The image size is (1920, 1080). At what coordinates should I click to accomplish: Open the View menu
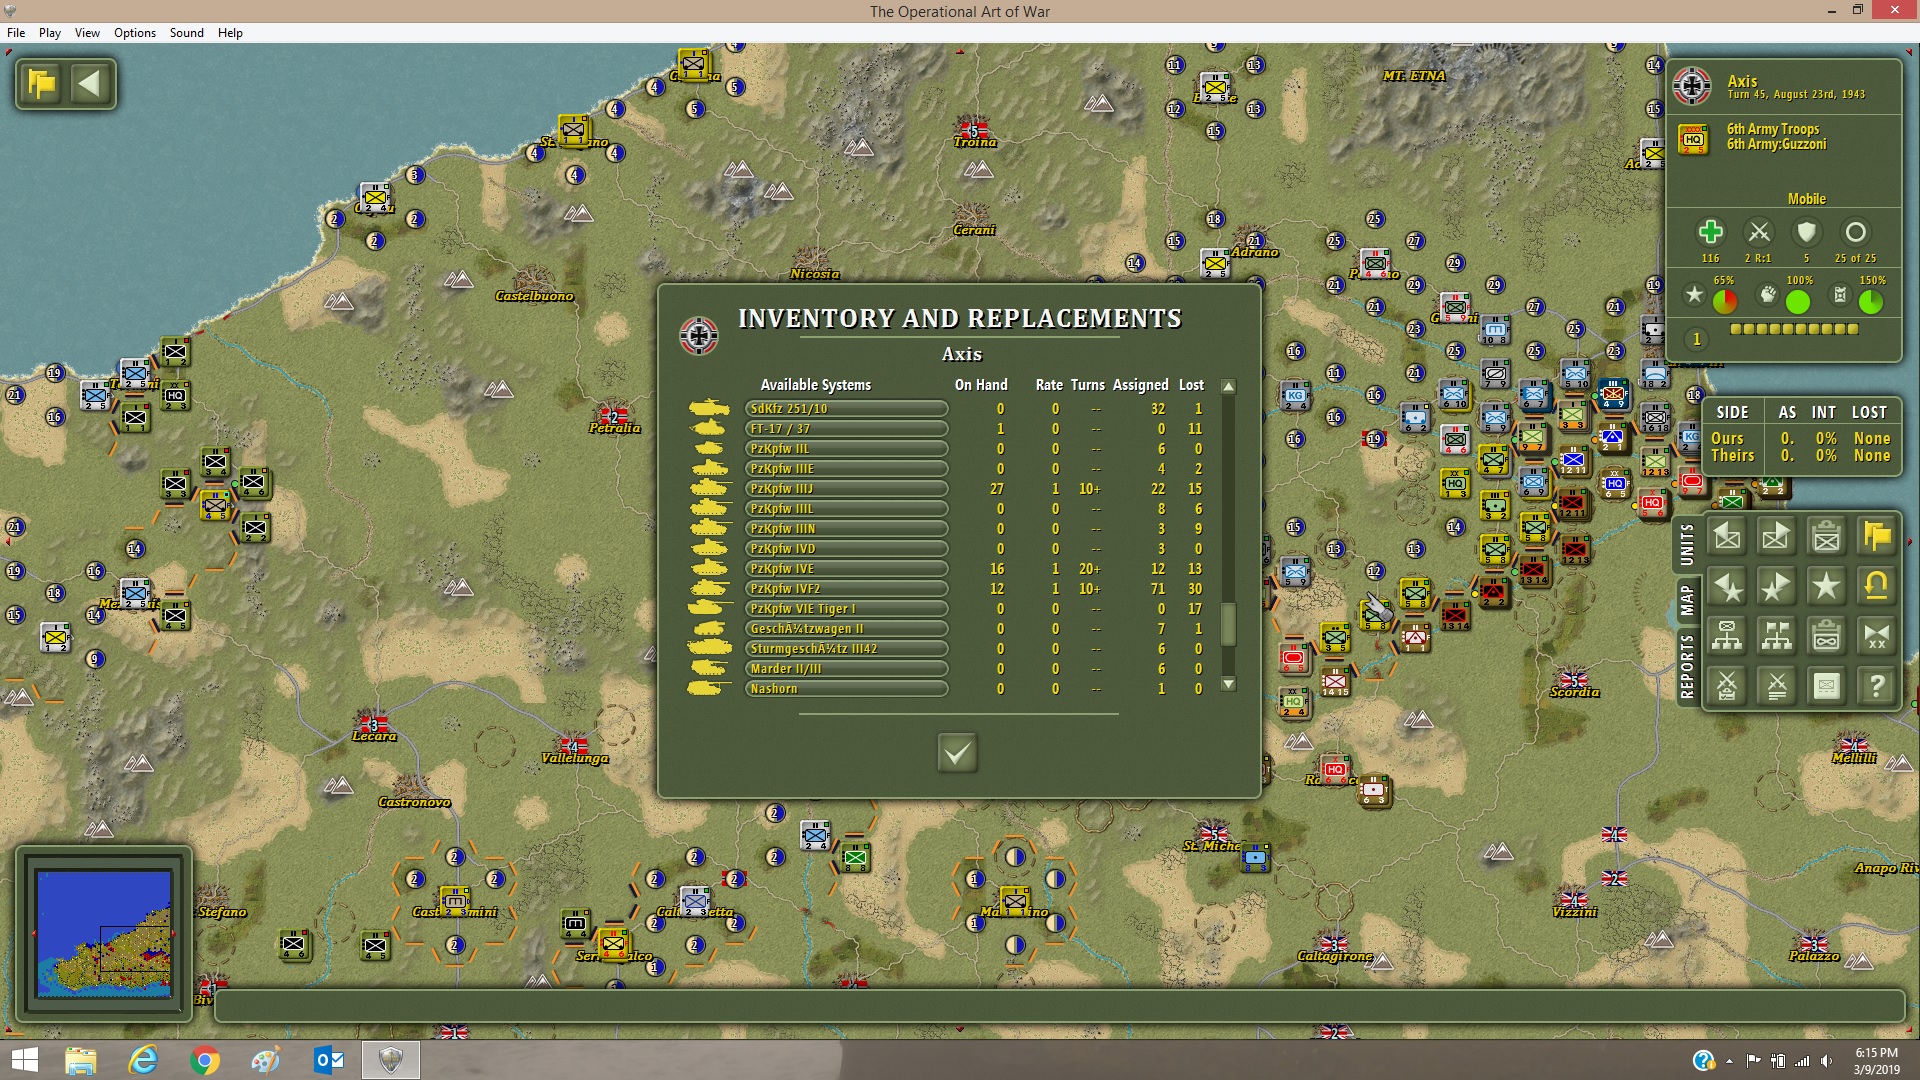[87, 33]
